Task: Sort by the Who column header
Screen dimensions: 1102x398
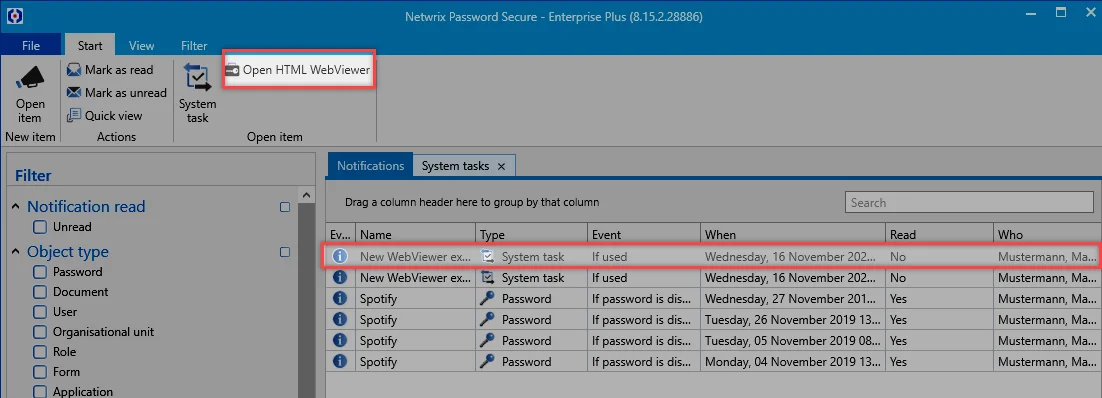Action: (1047, 234)
